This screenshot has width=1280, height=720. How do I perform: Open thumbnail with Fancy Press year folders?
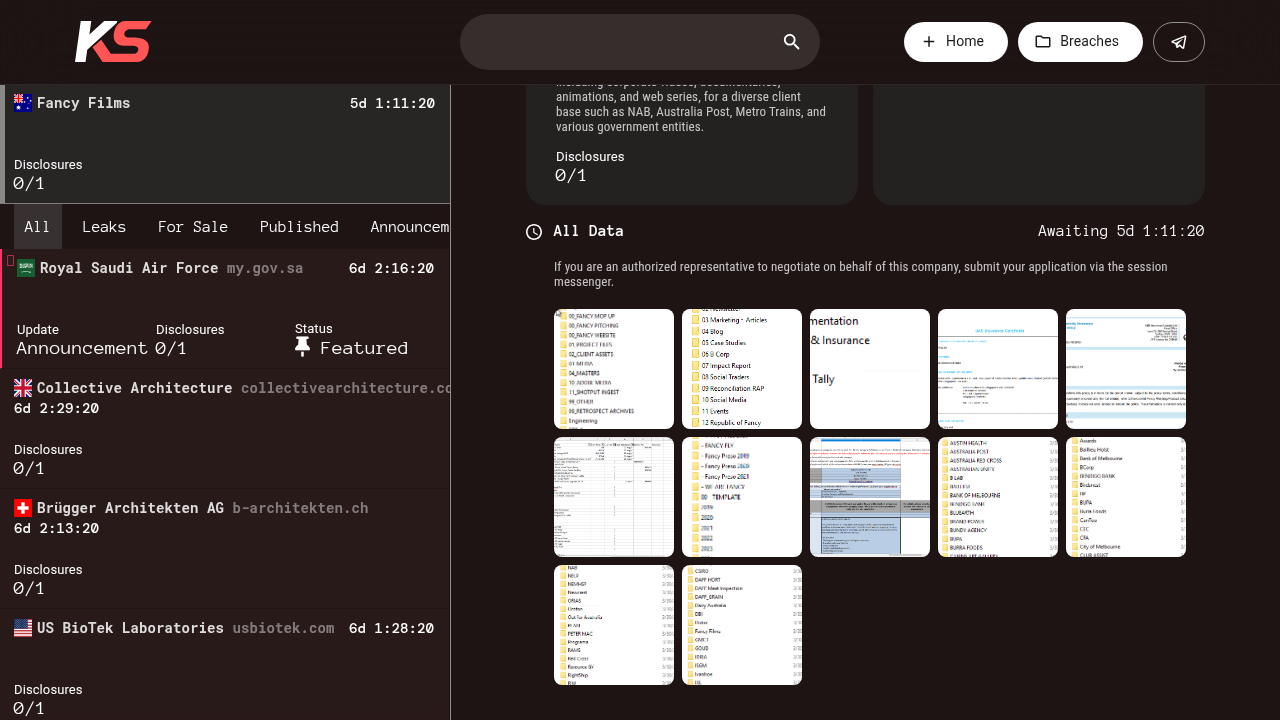(x=742, y=497)
